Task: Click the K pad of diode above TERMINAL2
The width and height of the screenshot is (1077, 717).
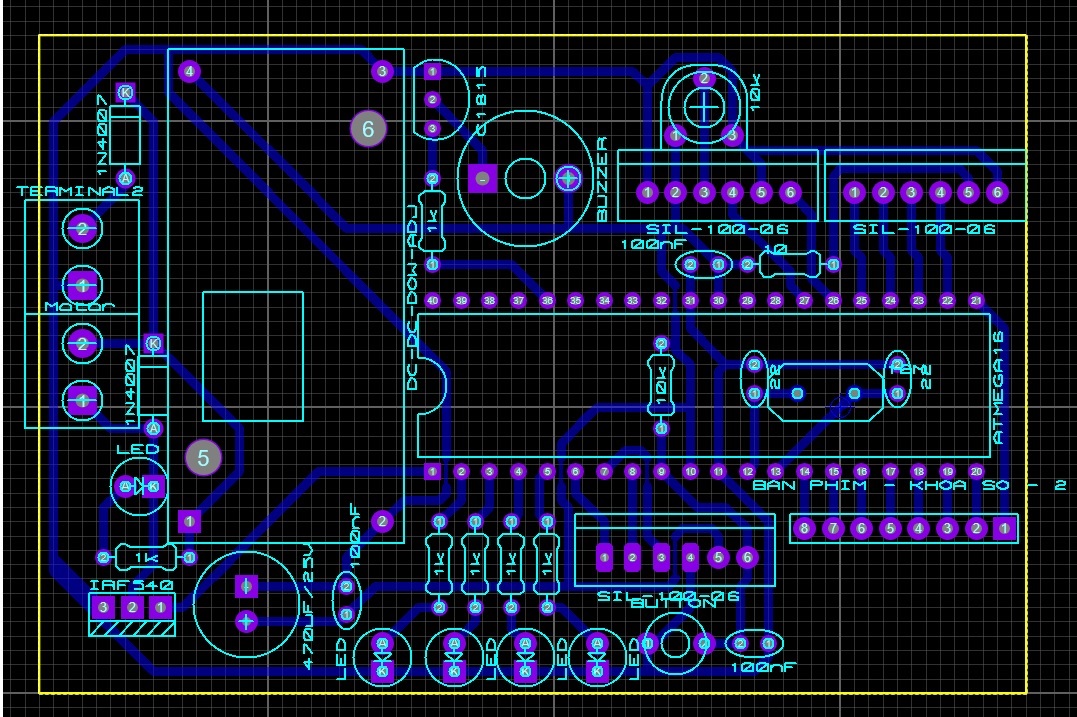Action: click(x=125, y=92)
